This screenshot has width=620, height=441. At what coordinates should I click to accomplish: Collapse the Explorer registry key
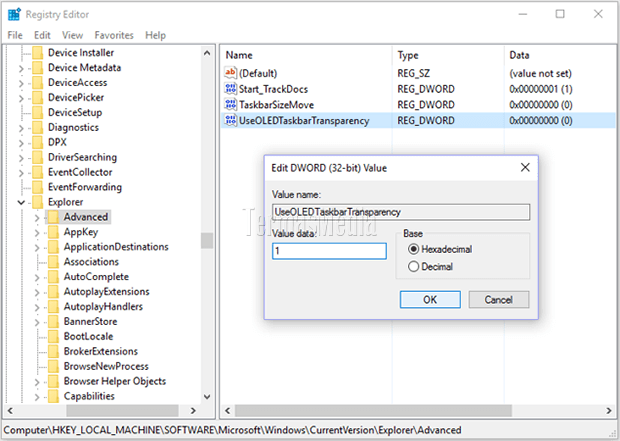click(x=21, y=203)
